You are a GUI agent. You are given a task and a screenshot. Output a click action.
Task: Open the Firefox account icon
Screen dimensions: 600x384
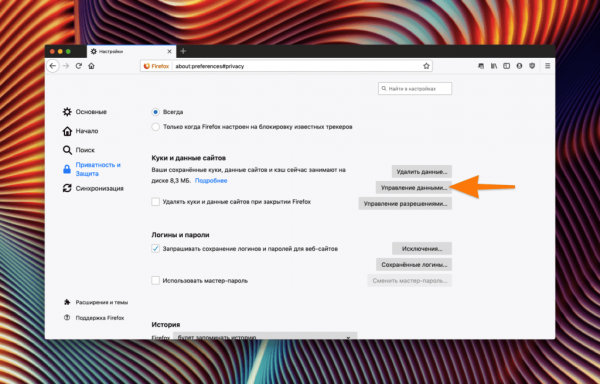click(x=519, y=66)
